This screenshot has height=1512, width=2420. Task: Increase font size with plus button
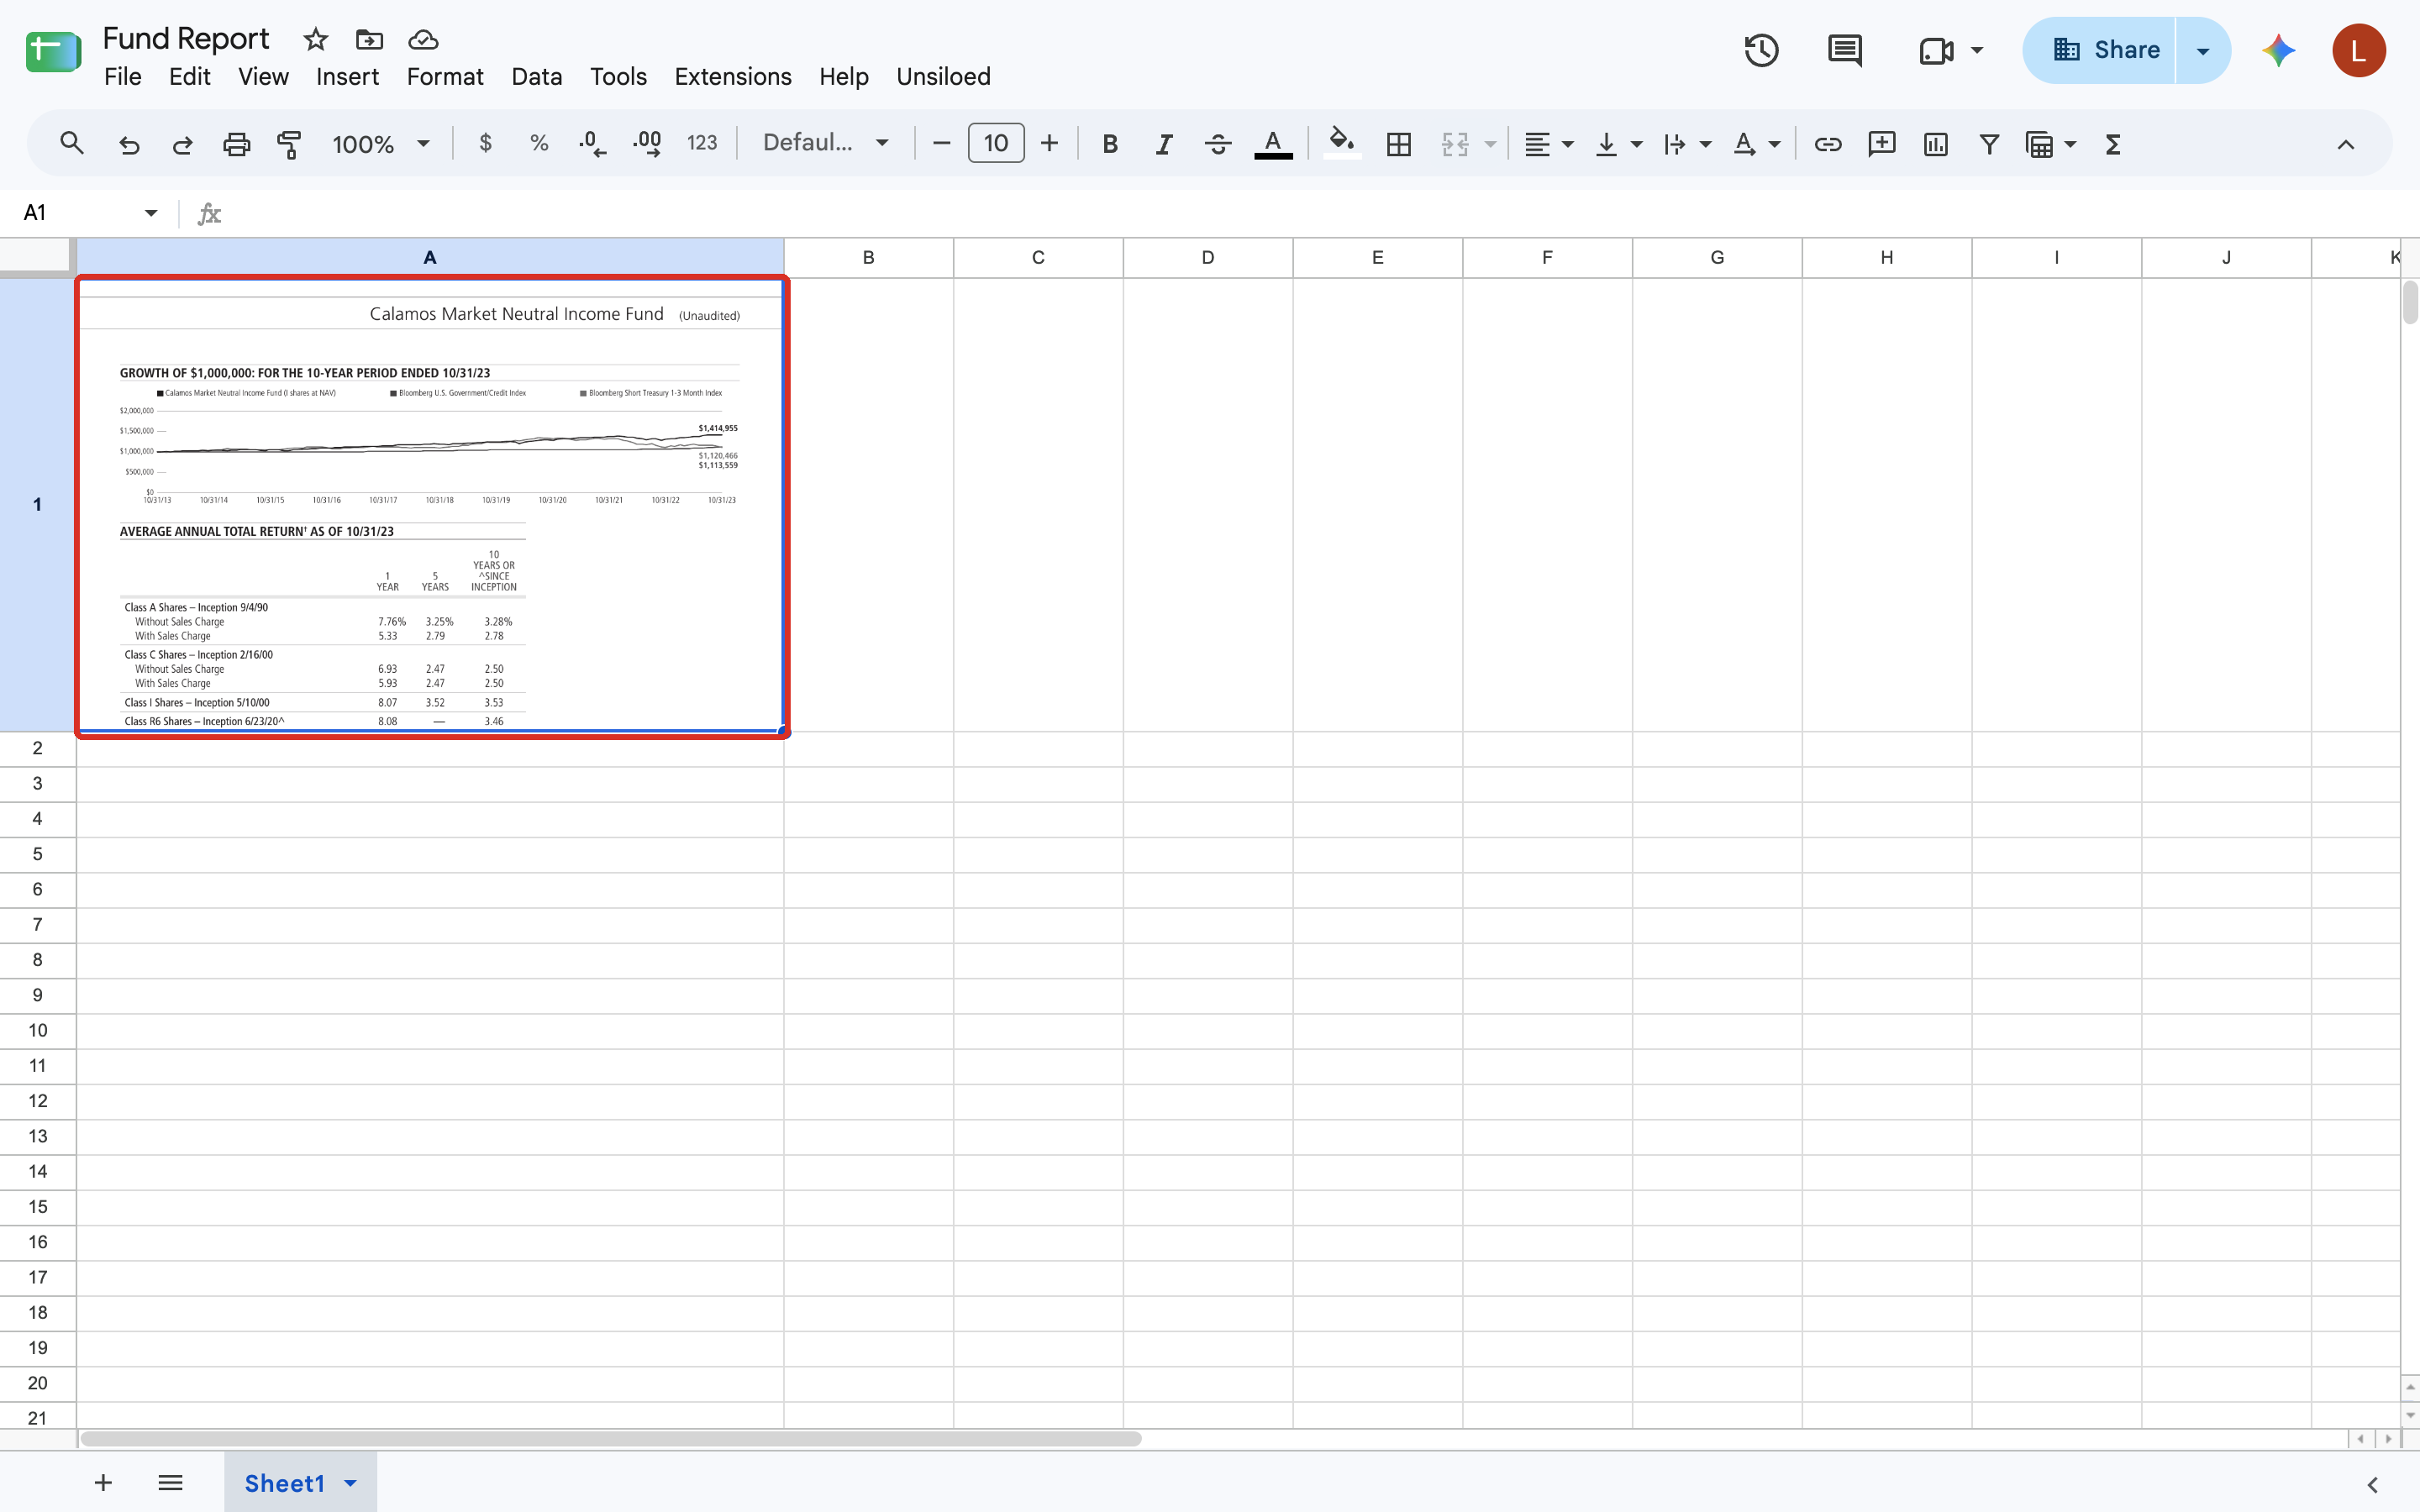1049,144
